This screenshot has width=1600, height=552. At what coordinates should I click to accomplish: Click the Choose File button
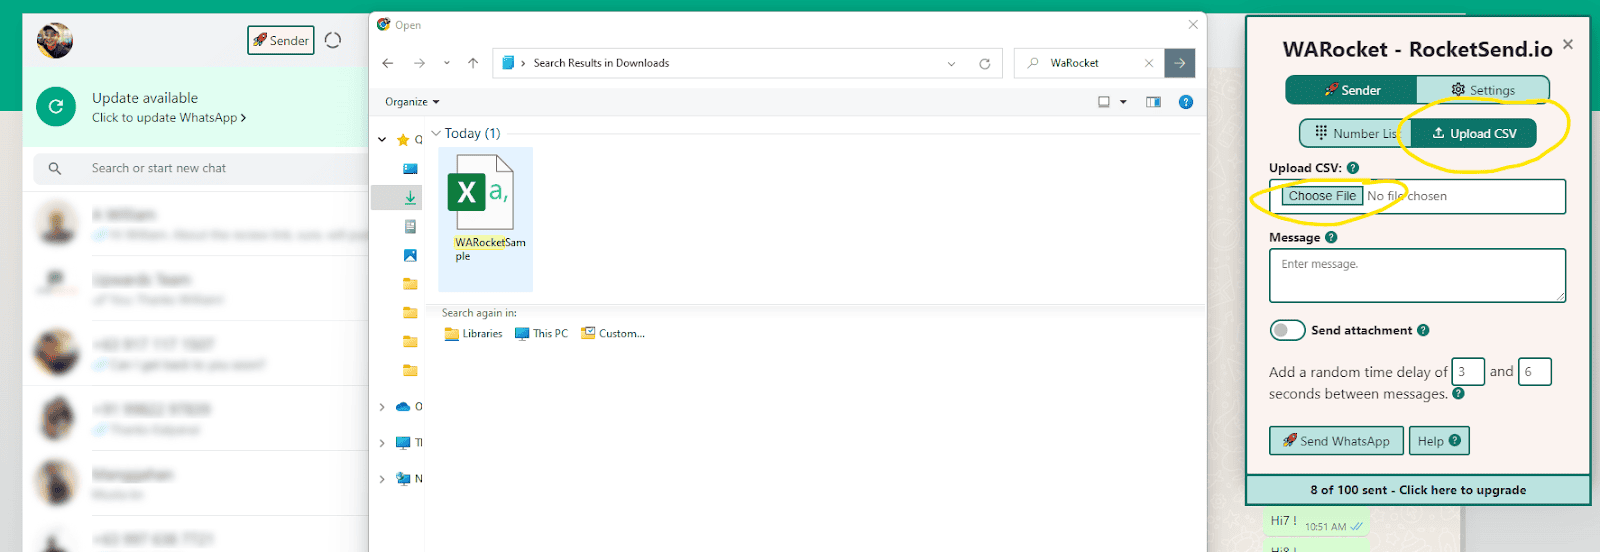click(x=1322, y=196)
